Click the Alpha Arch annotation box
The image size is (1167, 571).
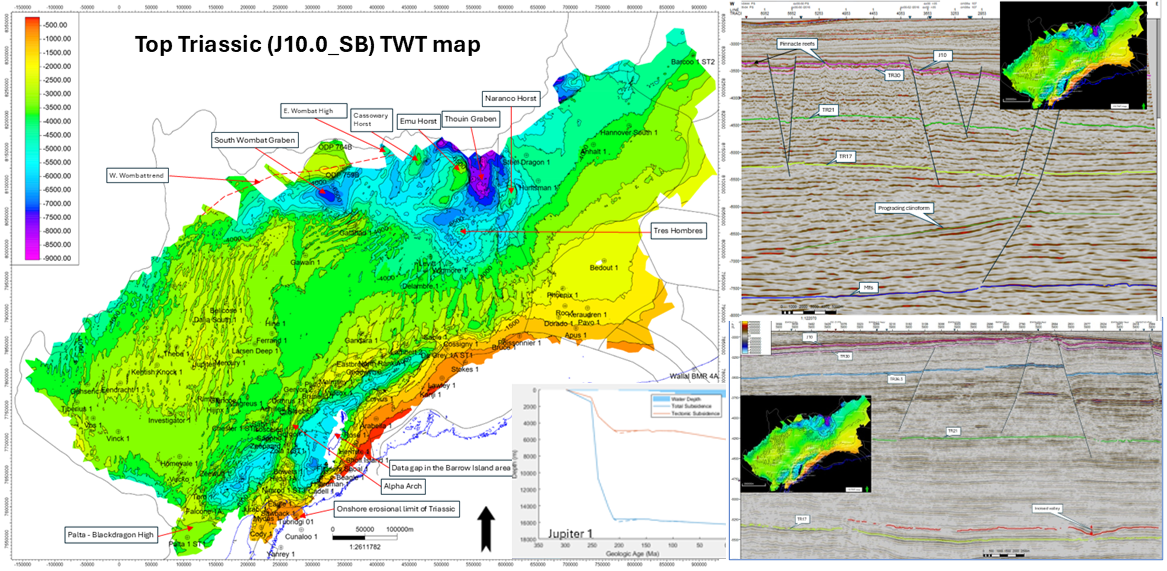click(x=401, y=485)
